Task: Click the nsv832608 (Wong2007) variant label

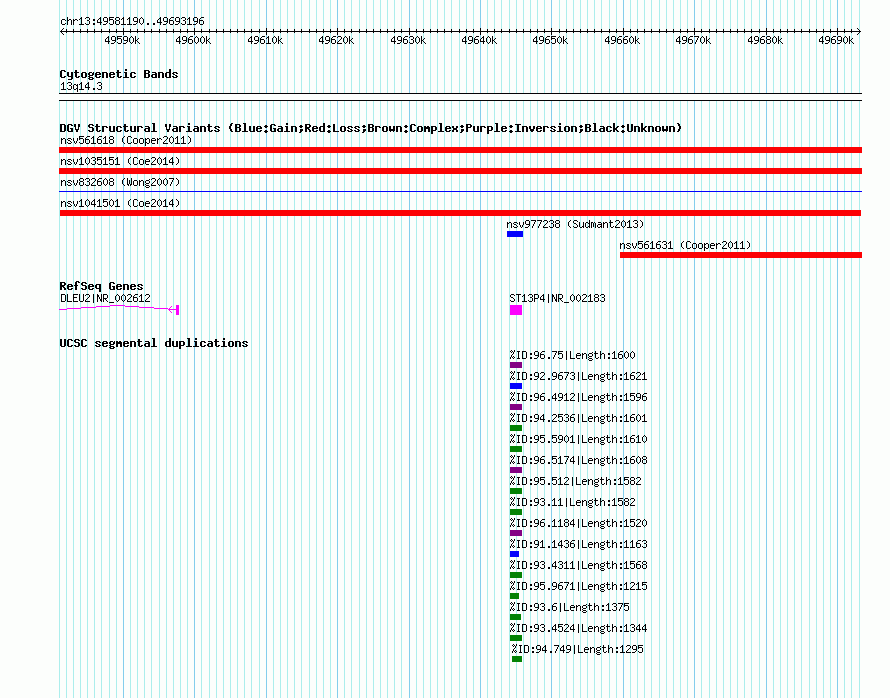Action: tap(120, 182)
